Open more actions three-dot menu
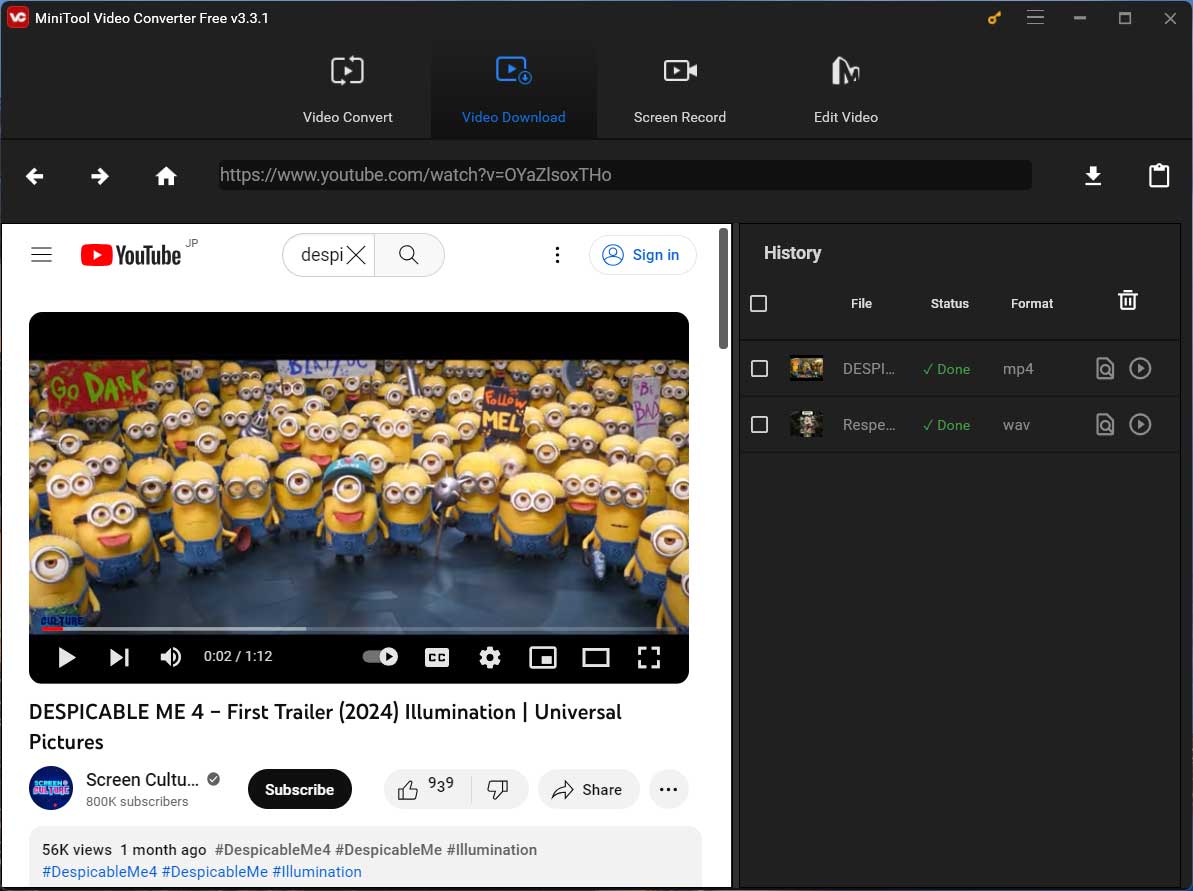 (668, 789)
